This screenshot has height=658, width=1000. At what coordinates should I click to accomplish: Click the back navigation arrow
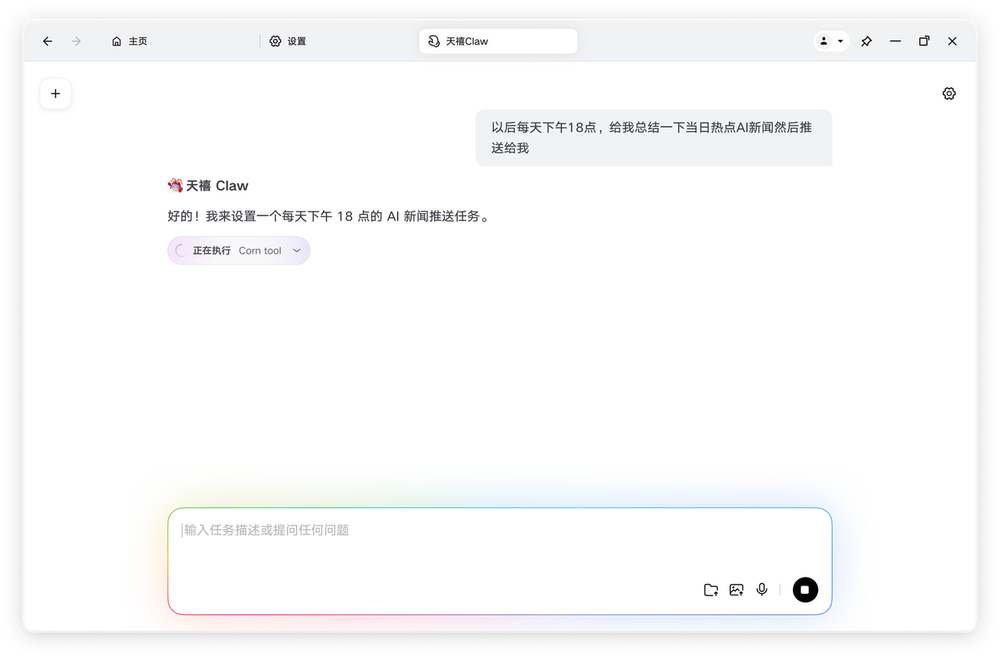47,41
